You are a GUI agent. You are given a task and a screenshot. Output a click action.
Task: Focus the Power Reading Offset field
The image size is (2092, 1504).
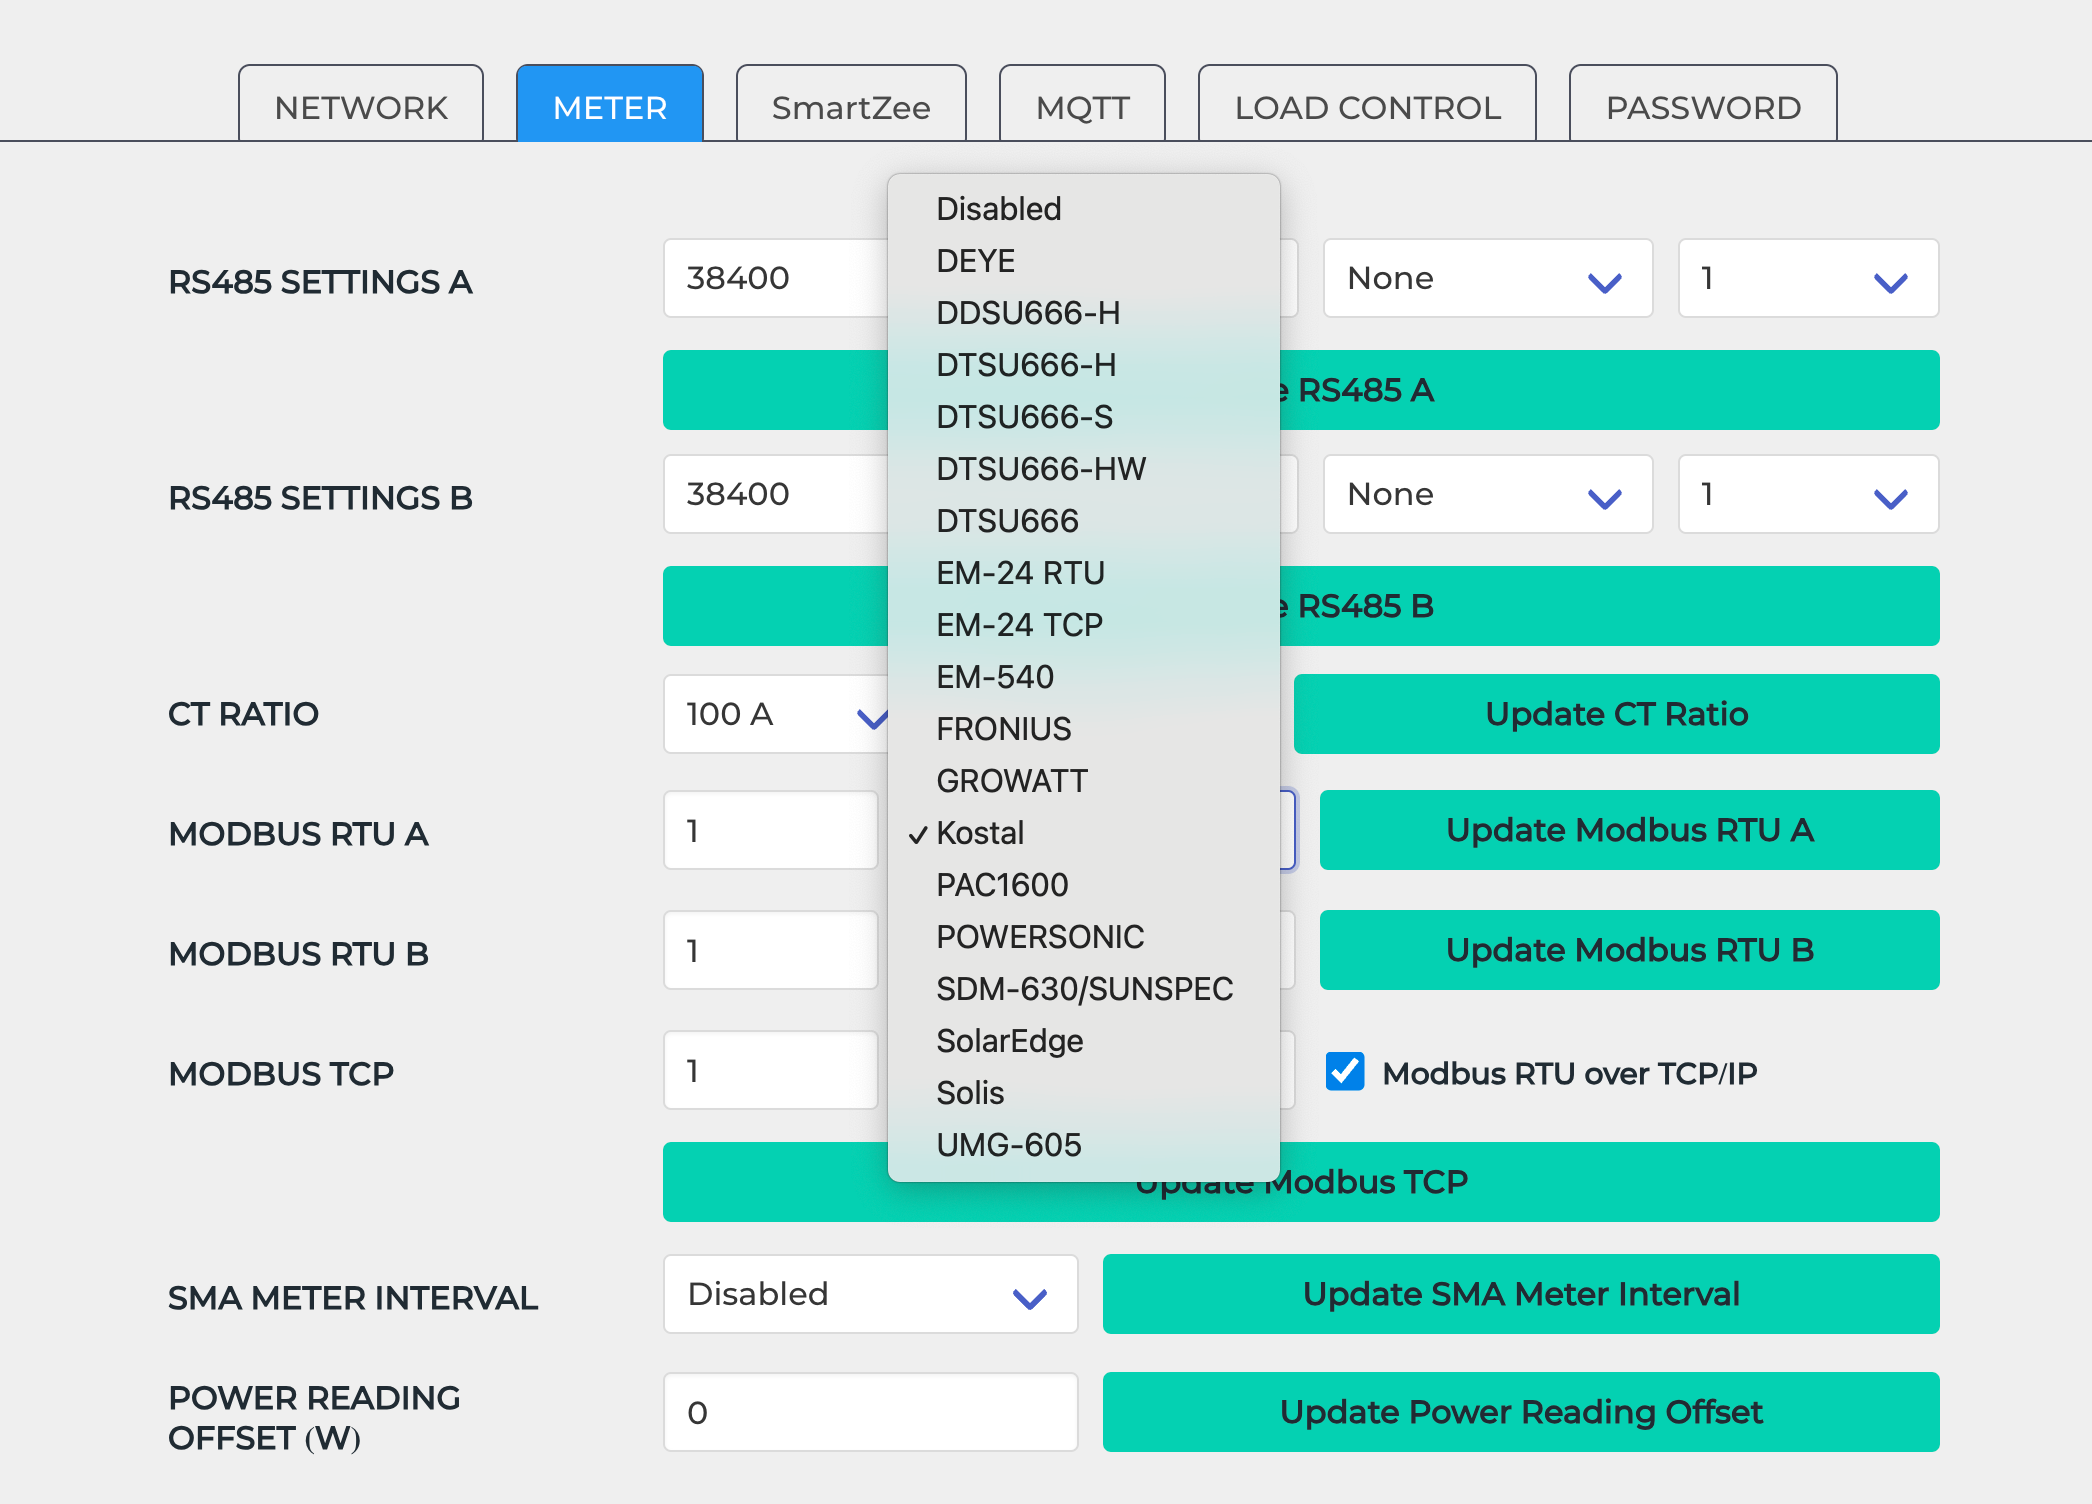tap(869, 1412)
